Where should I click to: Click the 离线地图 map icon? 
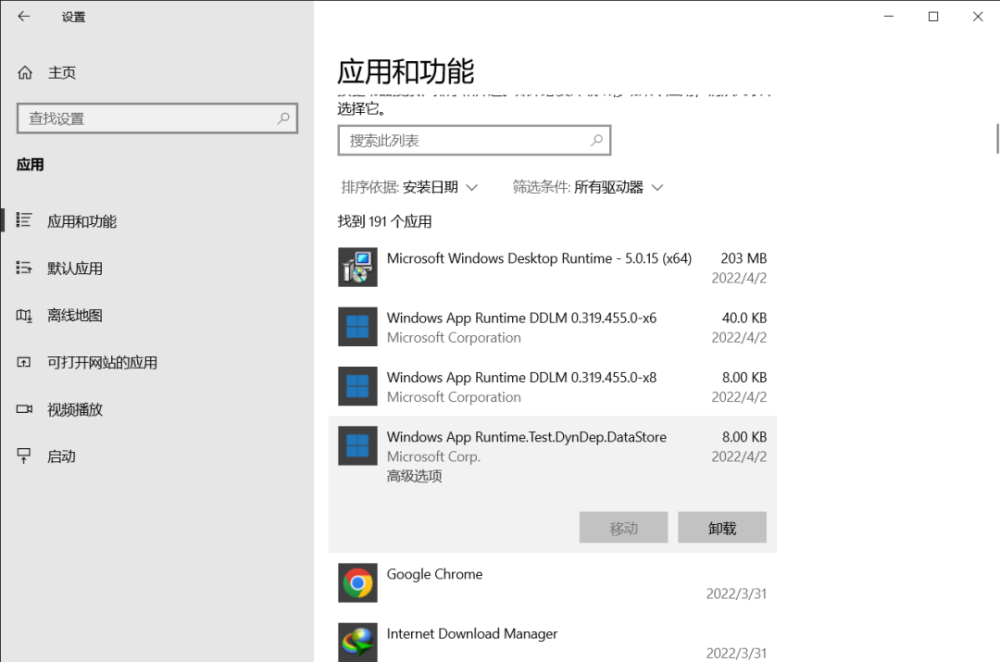click(x=24, y=315)
